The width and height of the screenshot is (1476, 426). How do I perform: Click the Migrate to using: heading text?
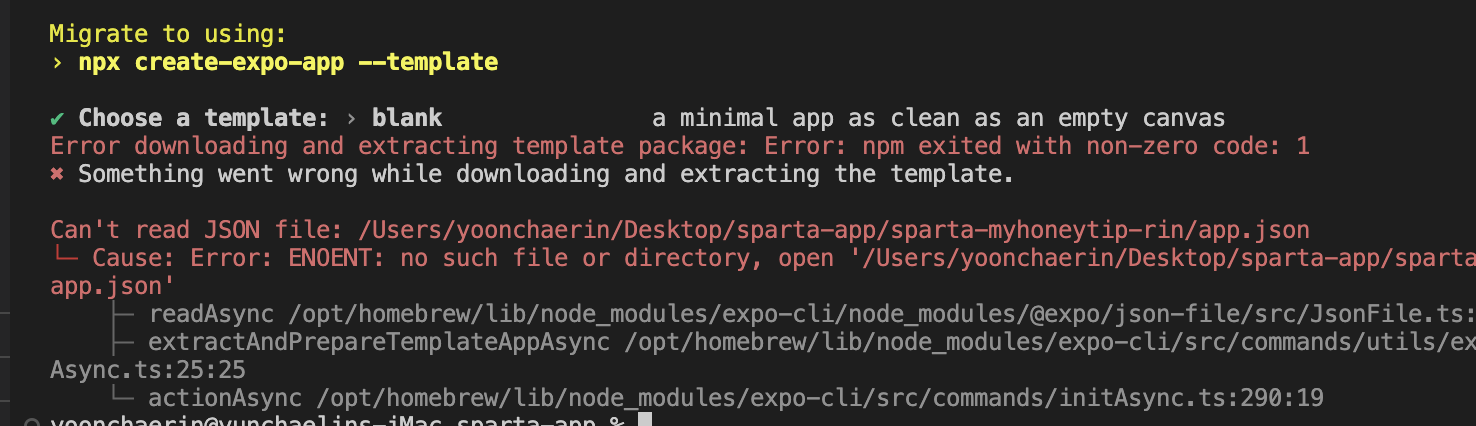(168, 34)
